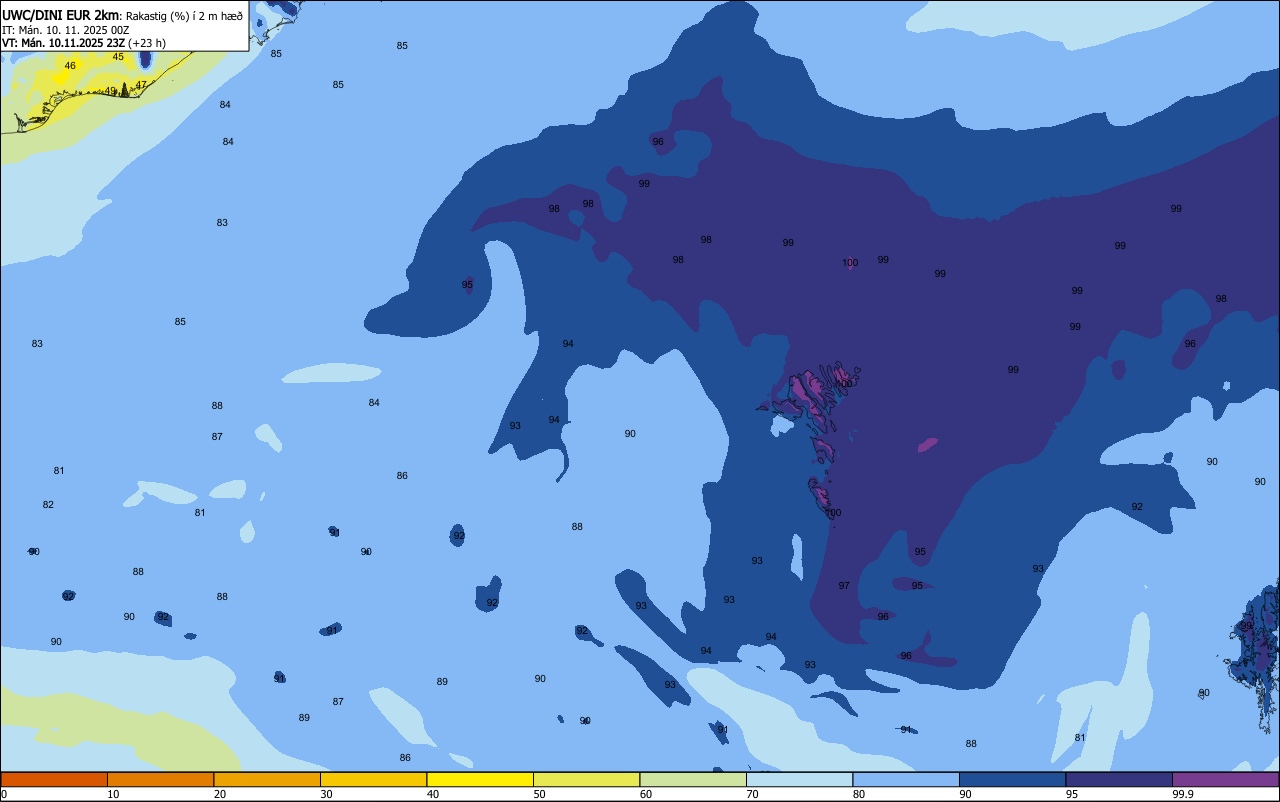Click the "50" tick label on color scale
Screen dimensions: 1280x802
pyautogui.click(x=539, y=794)
